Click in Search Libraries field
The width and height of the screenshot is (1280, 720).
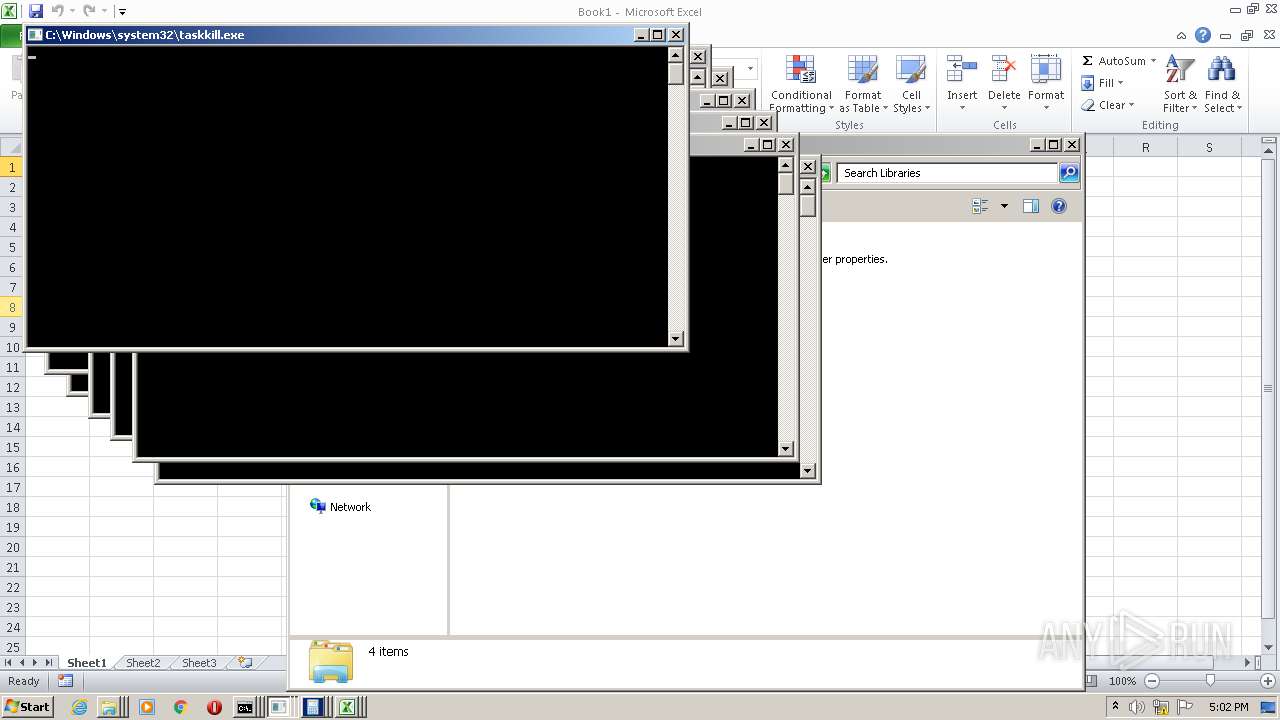948,173
